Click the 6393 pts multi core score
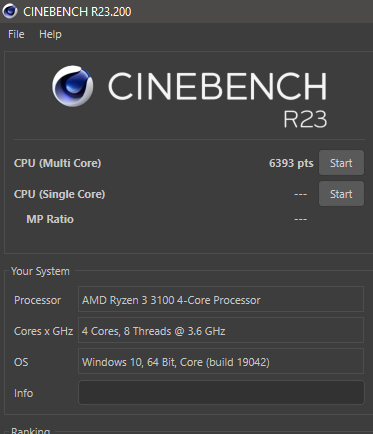The height and width of the screenshot is (434, 373). point(291,163)
